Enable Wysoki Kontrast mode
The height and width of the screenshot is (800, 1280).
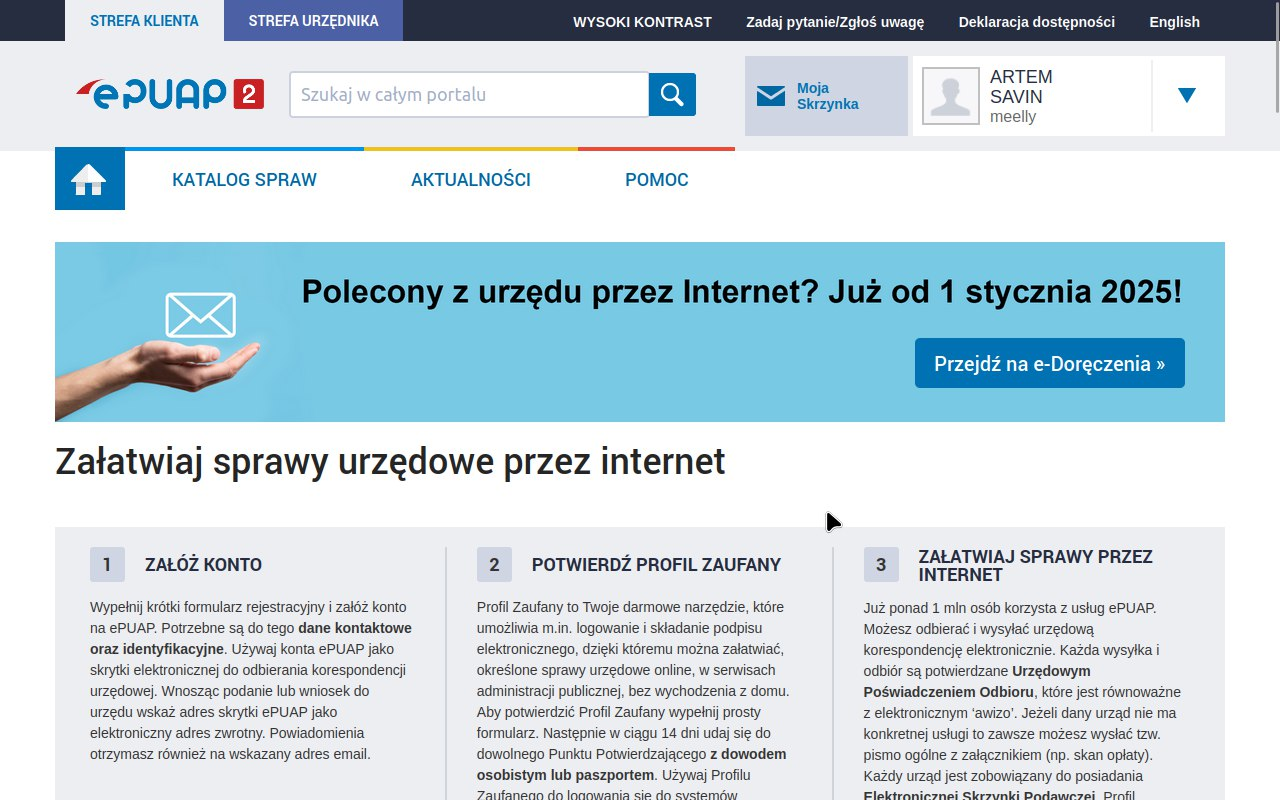(x=642, y=22)
